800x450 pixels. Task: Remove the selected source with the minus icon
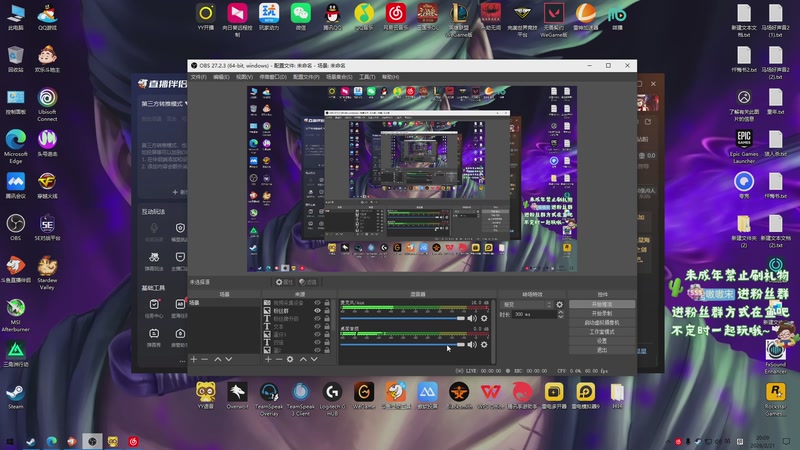279,359
